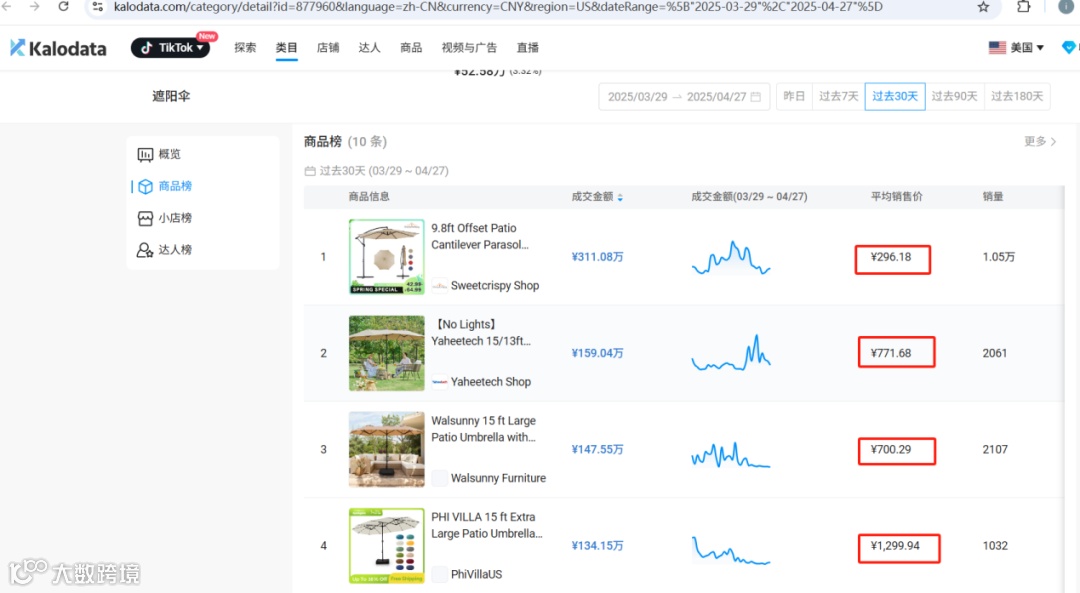
Task: Click the date range input 2025/03/29 to 2025/04/27
Action: click(684, 96)
